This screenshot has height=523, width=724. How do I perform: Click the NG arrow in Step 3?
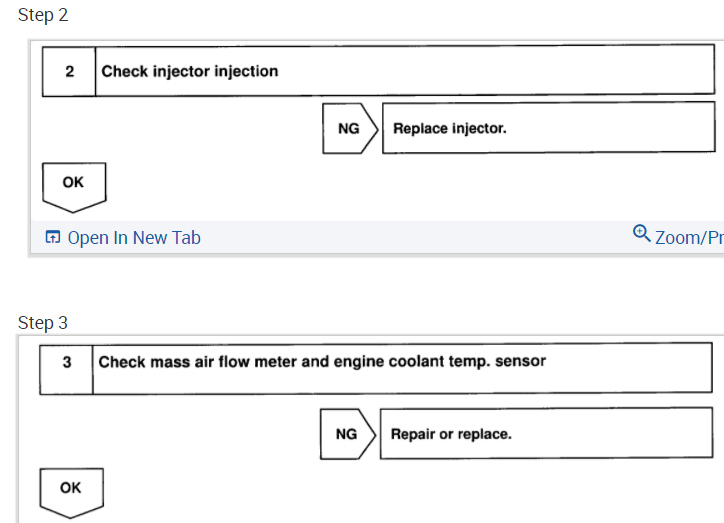347,435
